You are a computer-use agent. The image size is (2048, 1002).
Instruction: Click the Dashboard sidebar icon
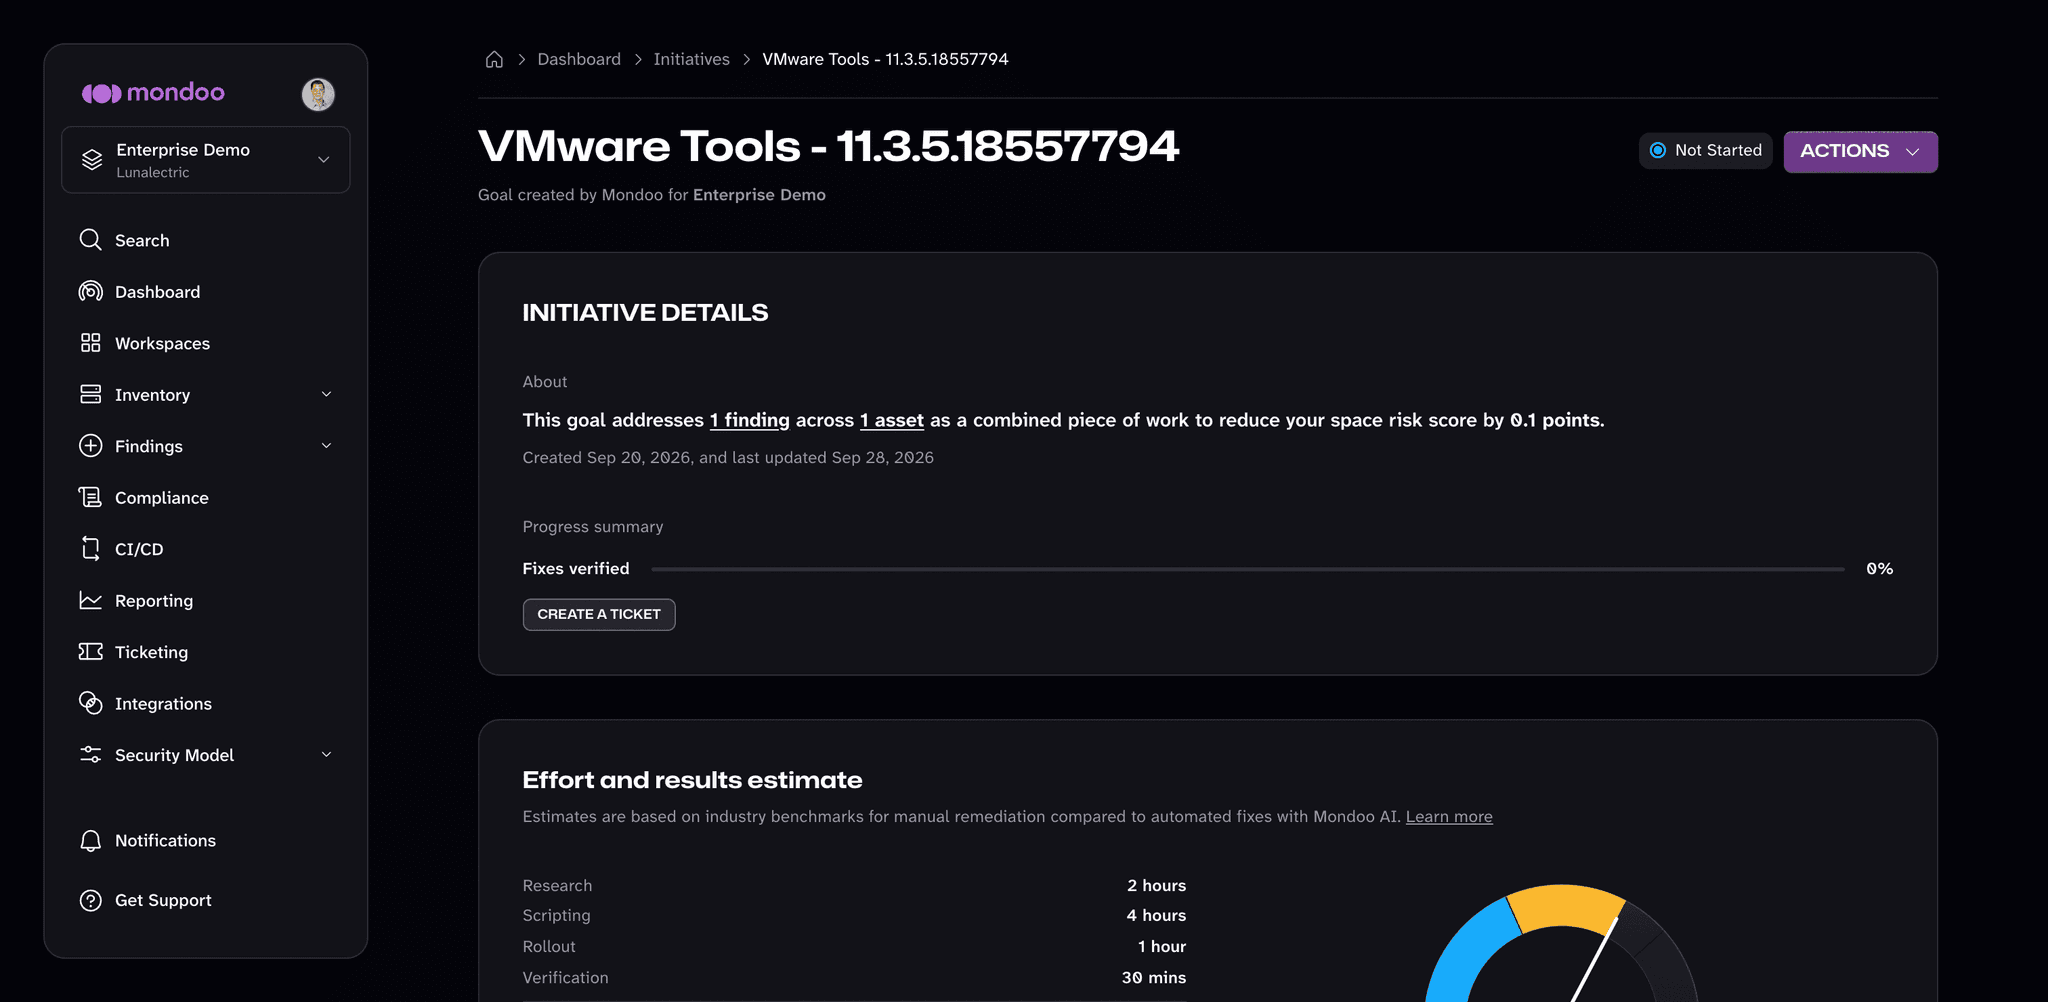point(91,291)
